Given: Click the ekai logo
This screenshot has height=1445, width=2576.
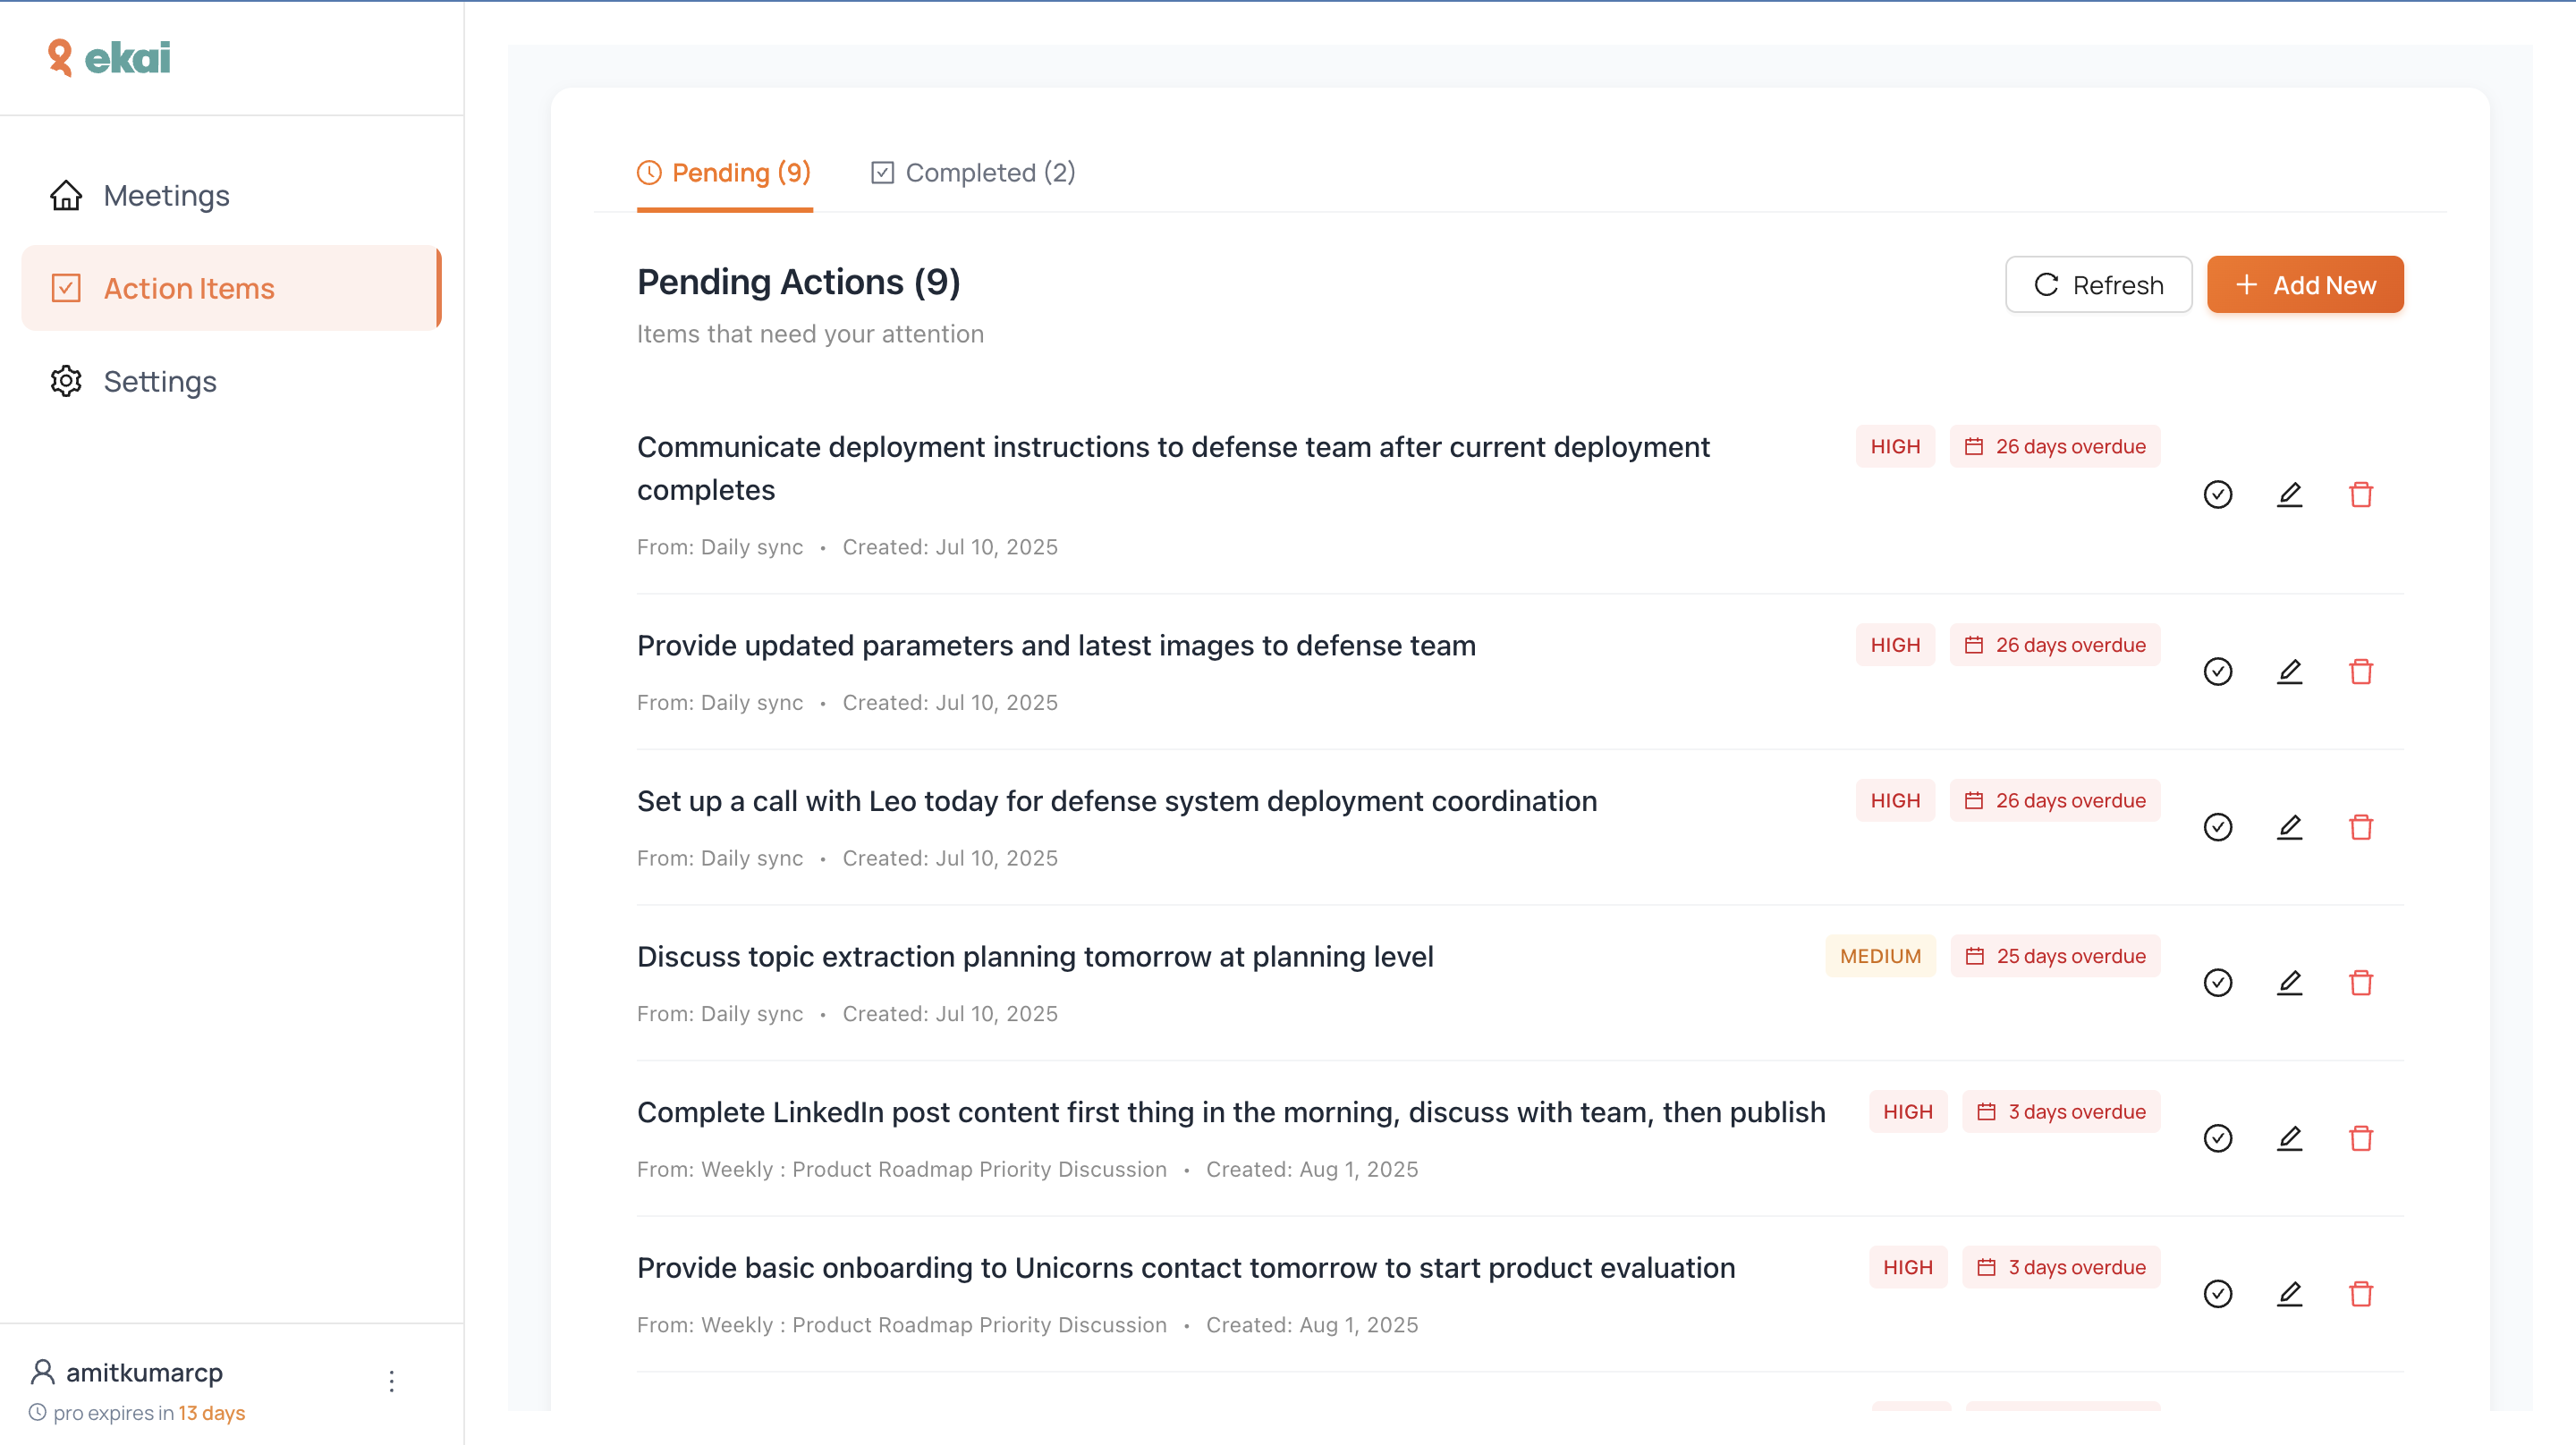Looking at the screenshot, I should coord(110,58).
